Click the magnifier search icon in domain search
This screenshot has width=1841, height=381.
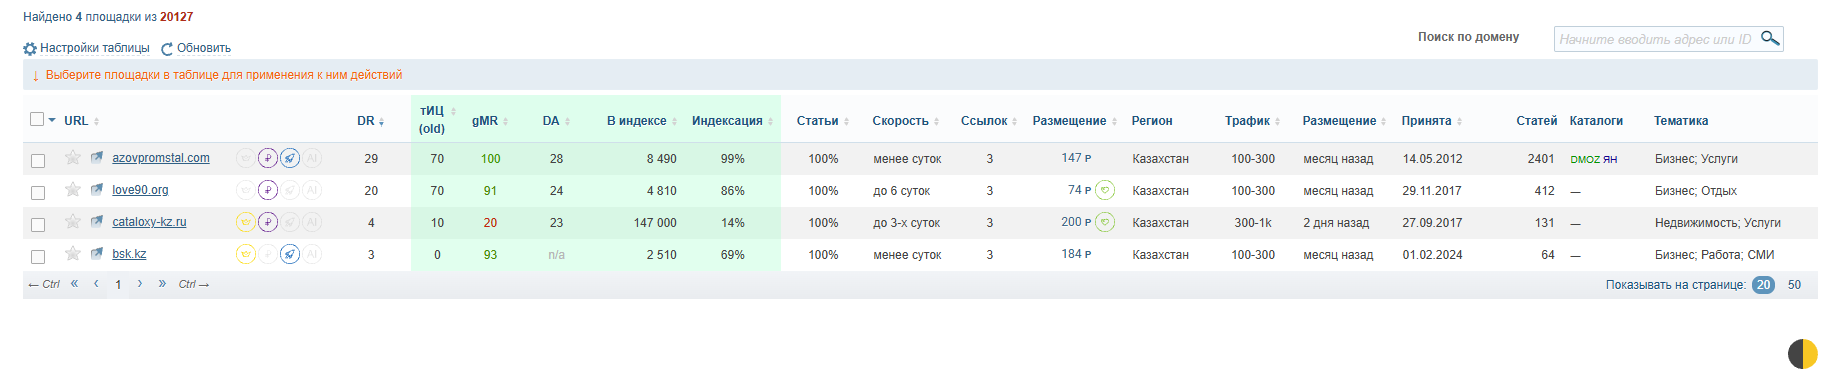click(x=1770, y=38)
